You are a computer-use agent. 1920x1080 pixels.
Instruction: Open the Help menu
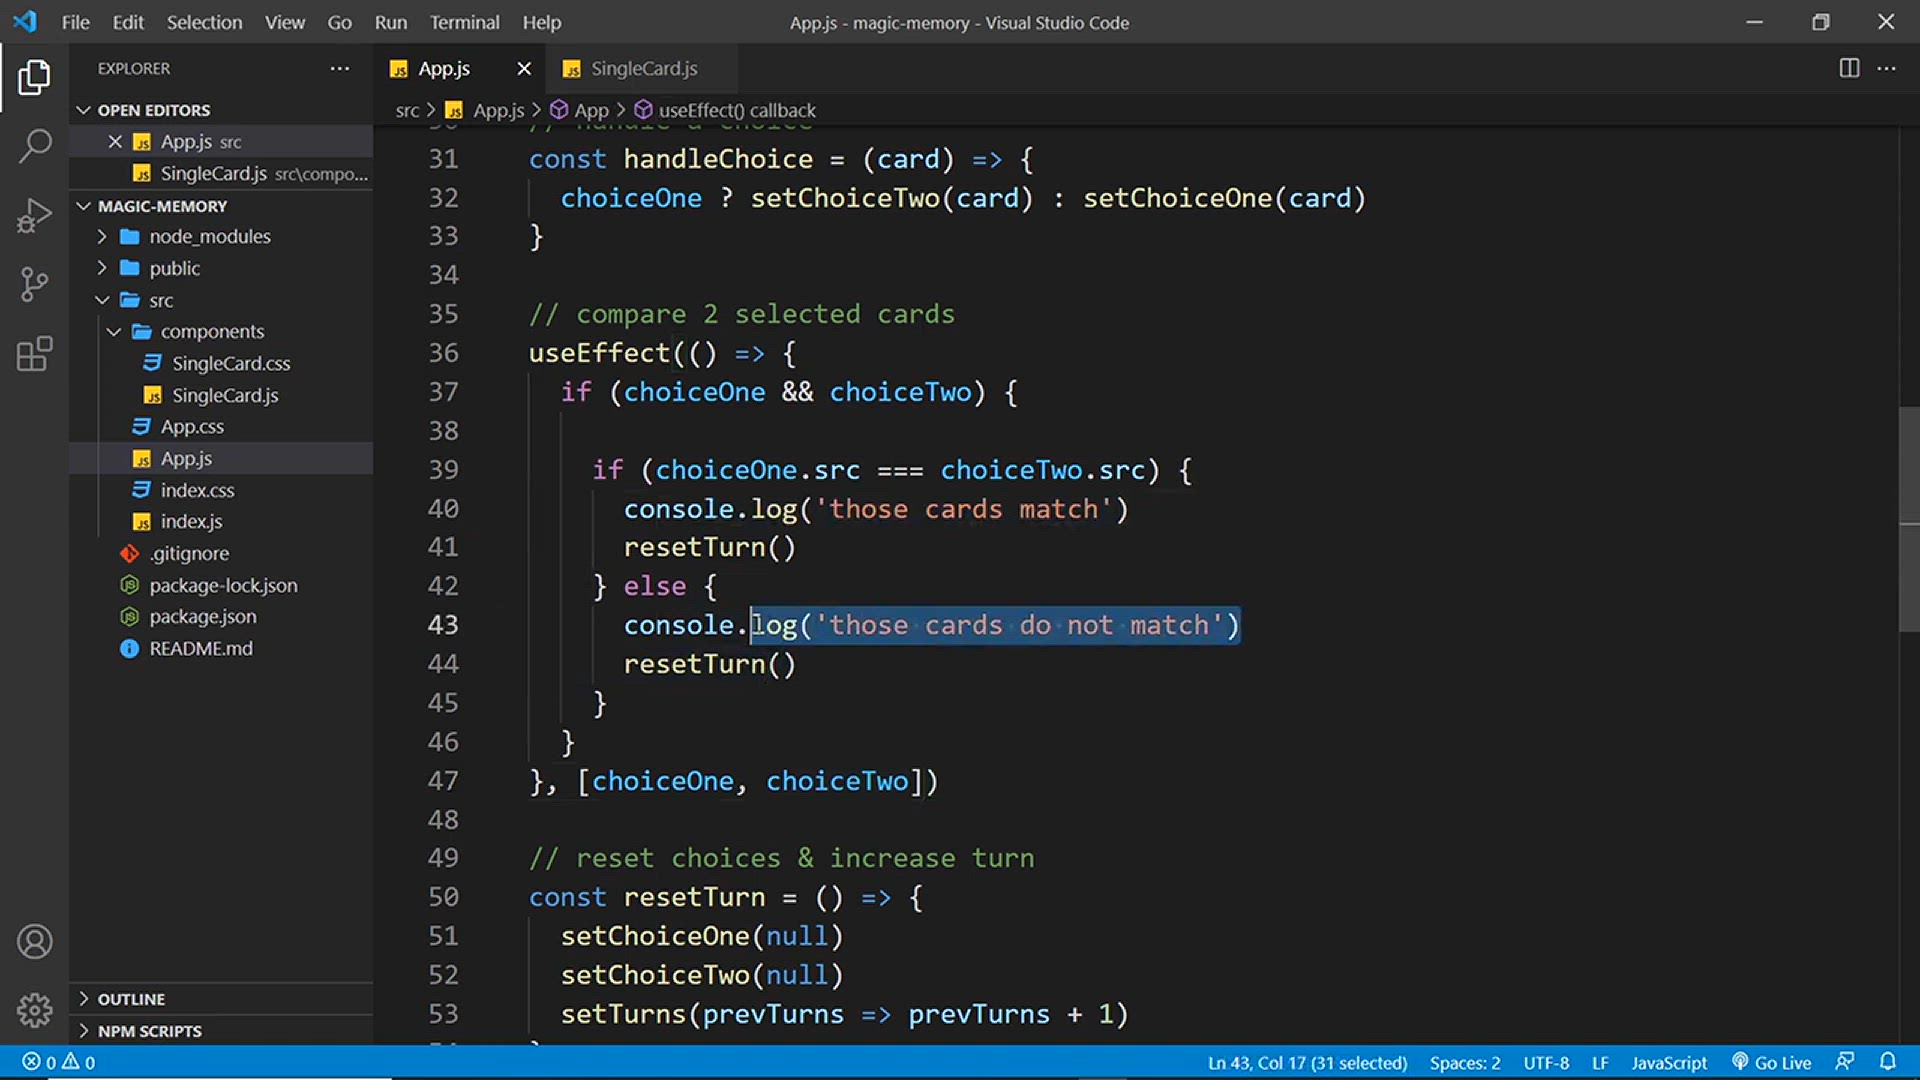tap(541, 22)
